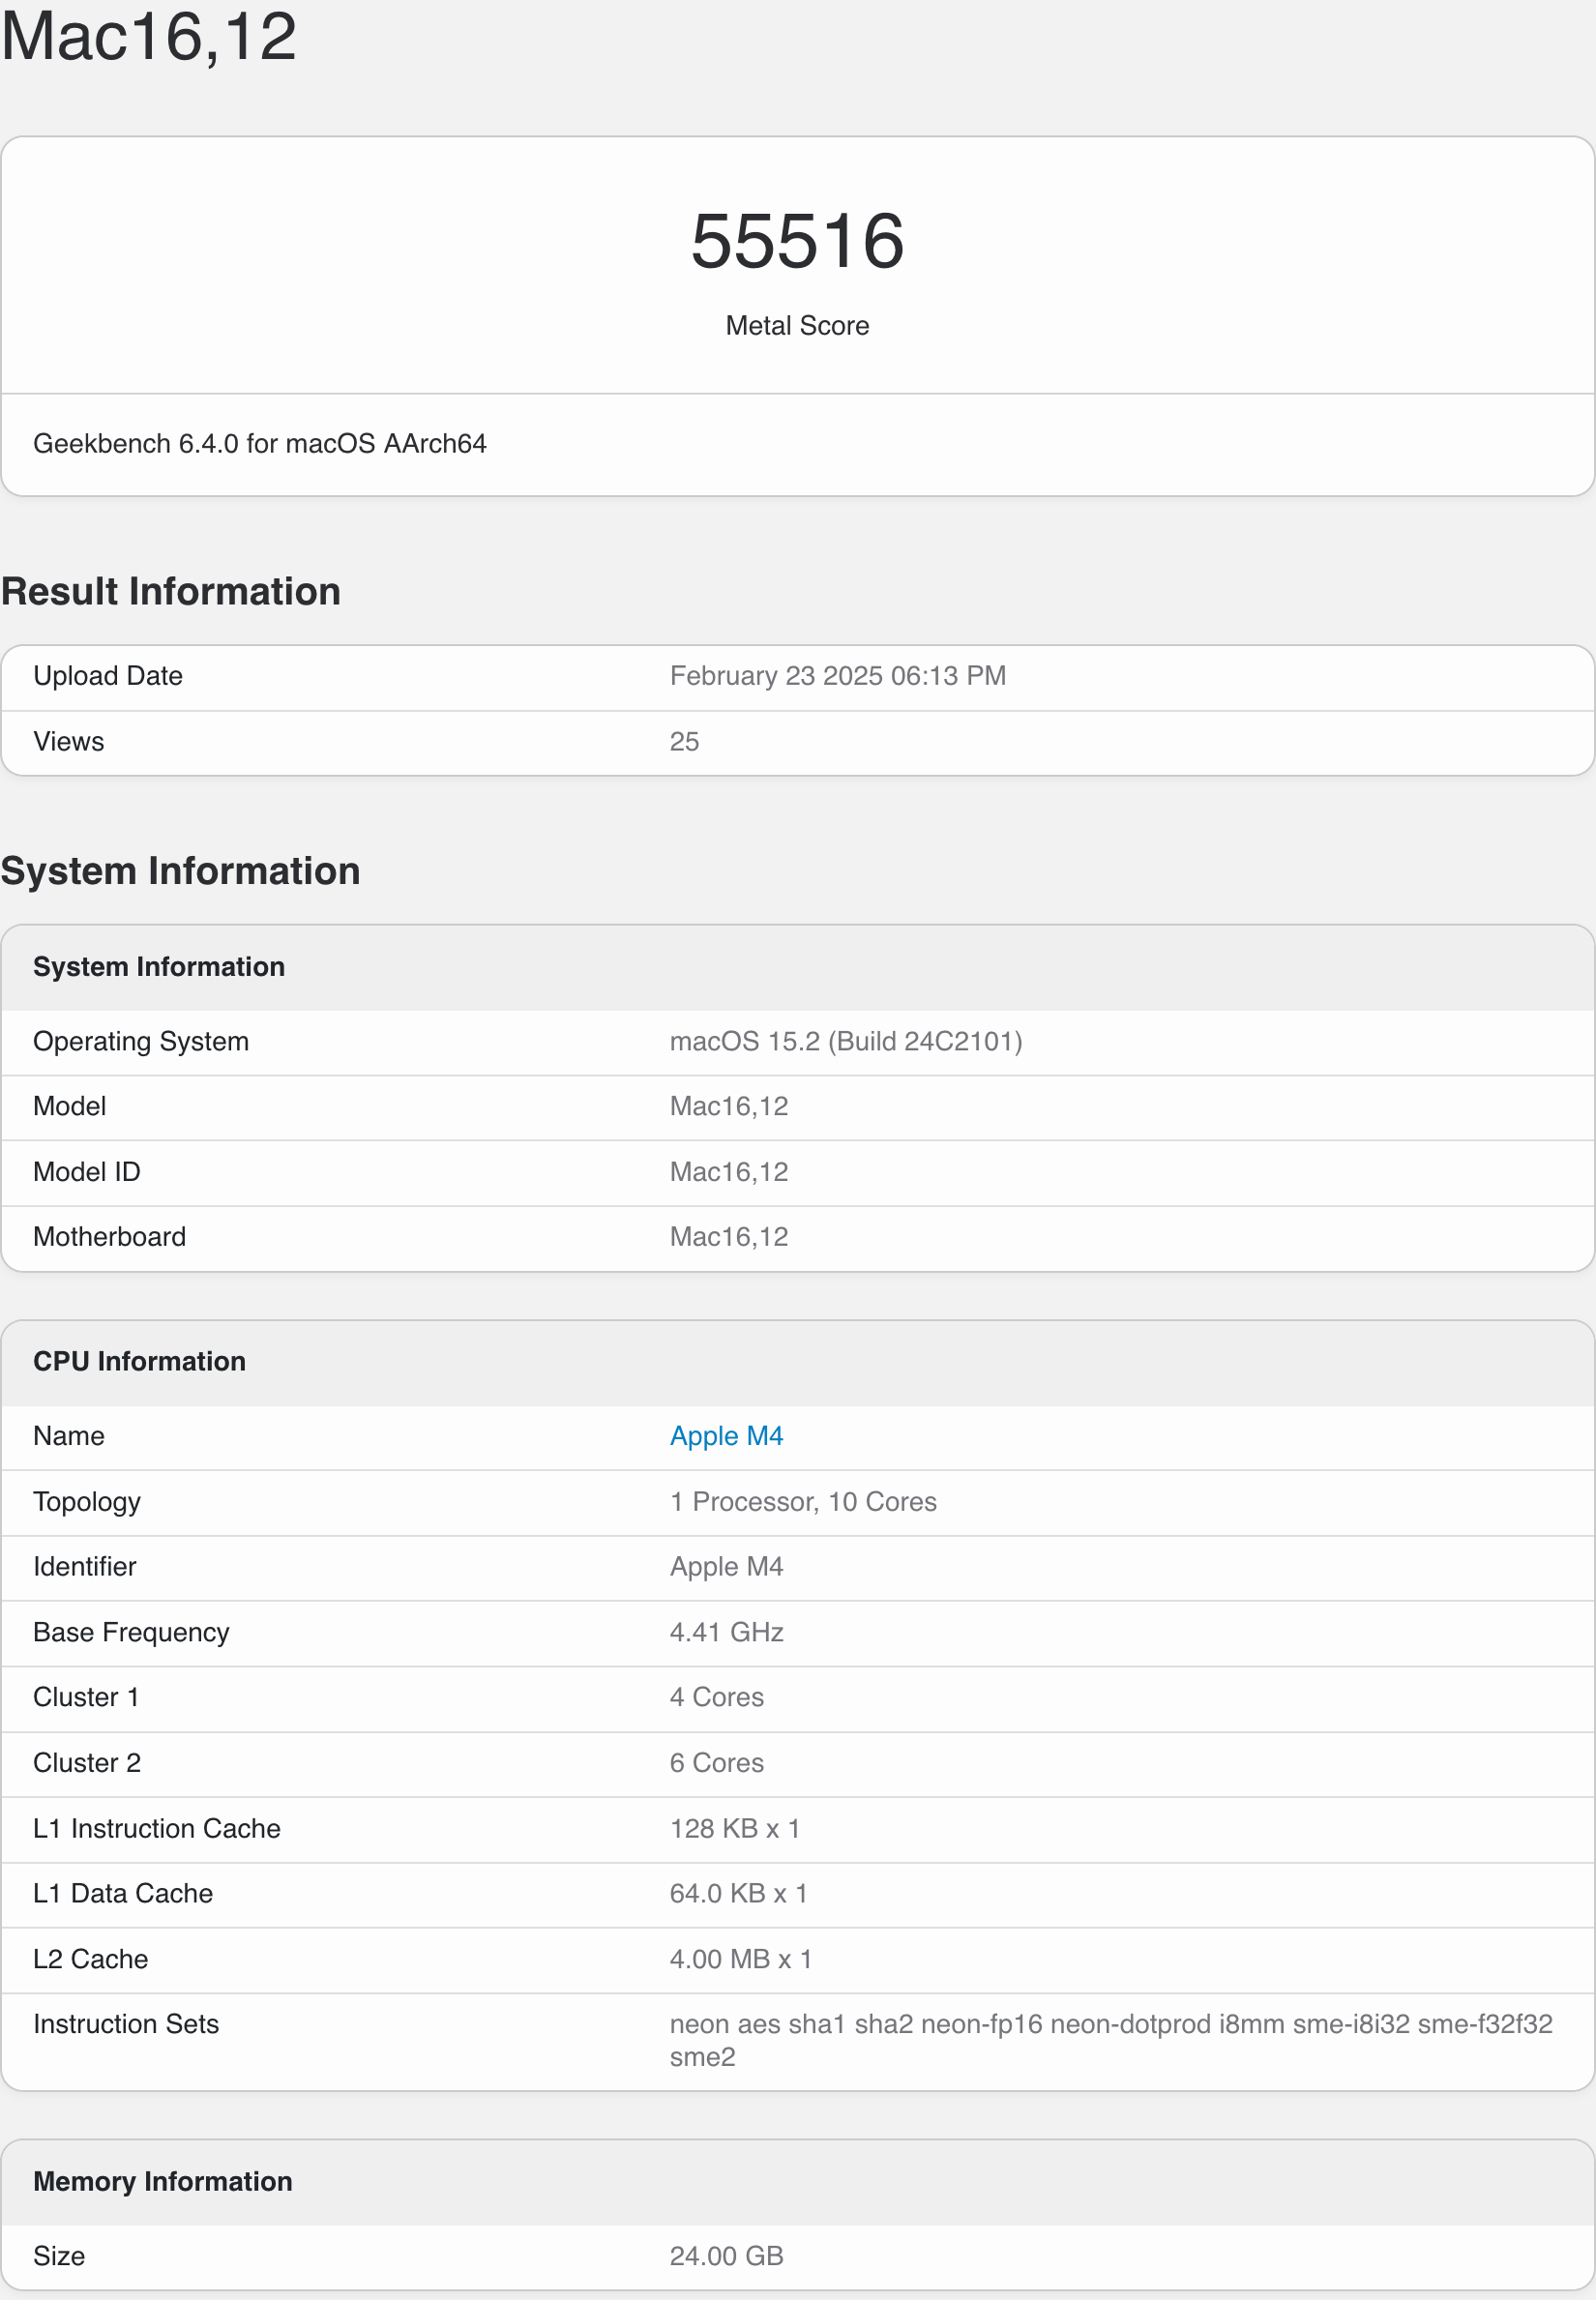This screenshot has height=2300, width=1596.
Task: Select Geekbench 6.4.0 for macOS AArch64 text
Action: click(260, 443)
